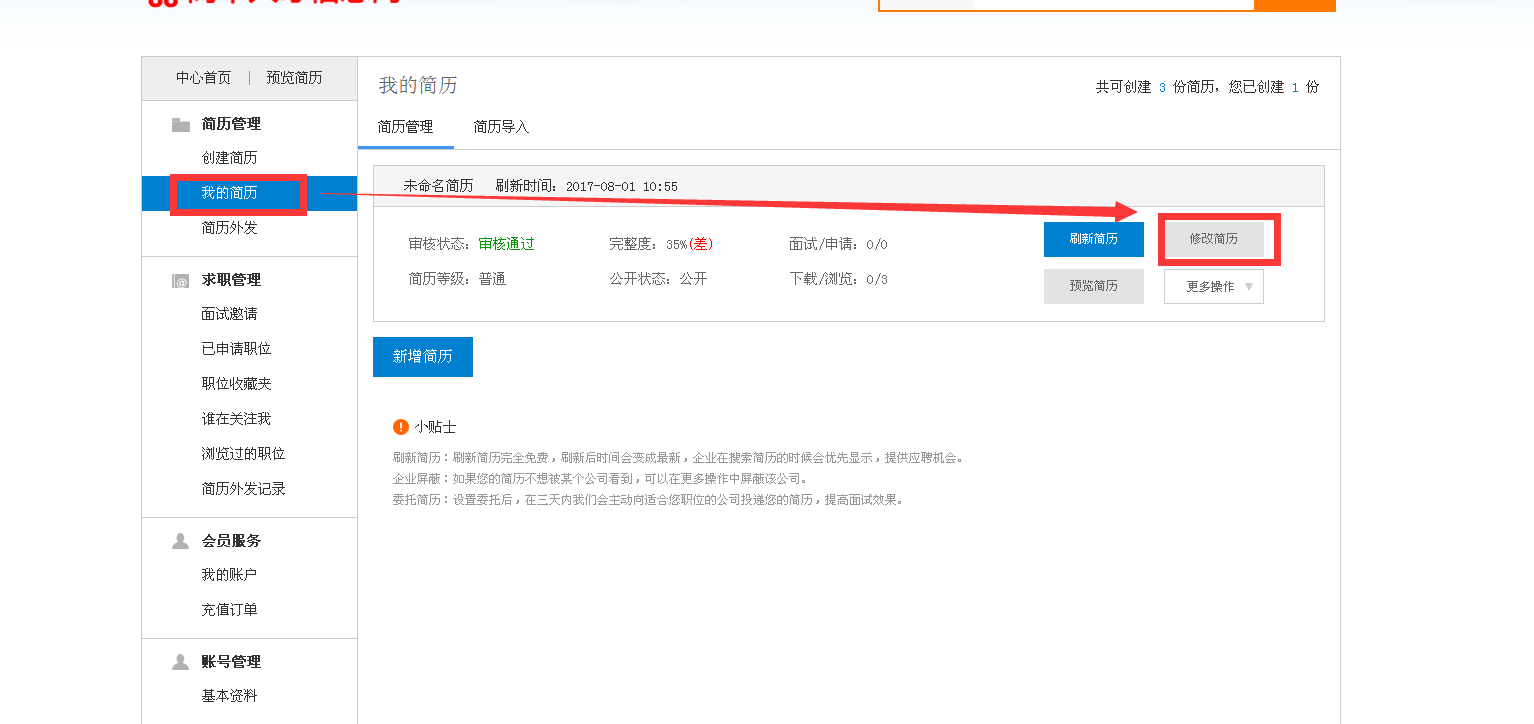Switch to the 简历导入 tab
This screenshot has height=724, width=1534.
tap(501, 127)
